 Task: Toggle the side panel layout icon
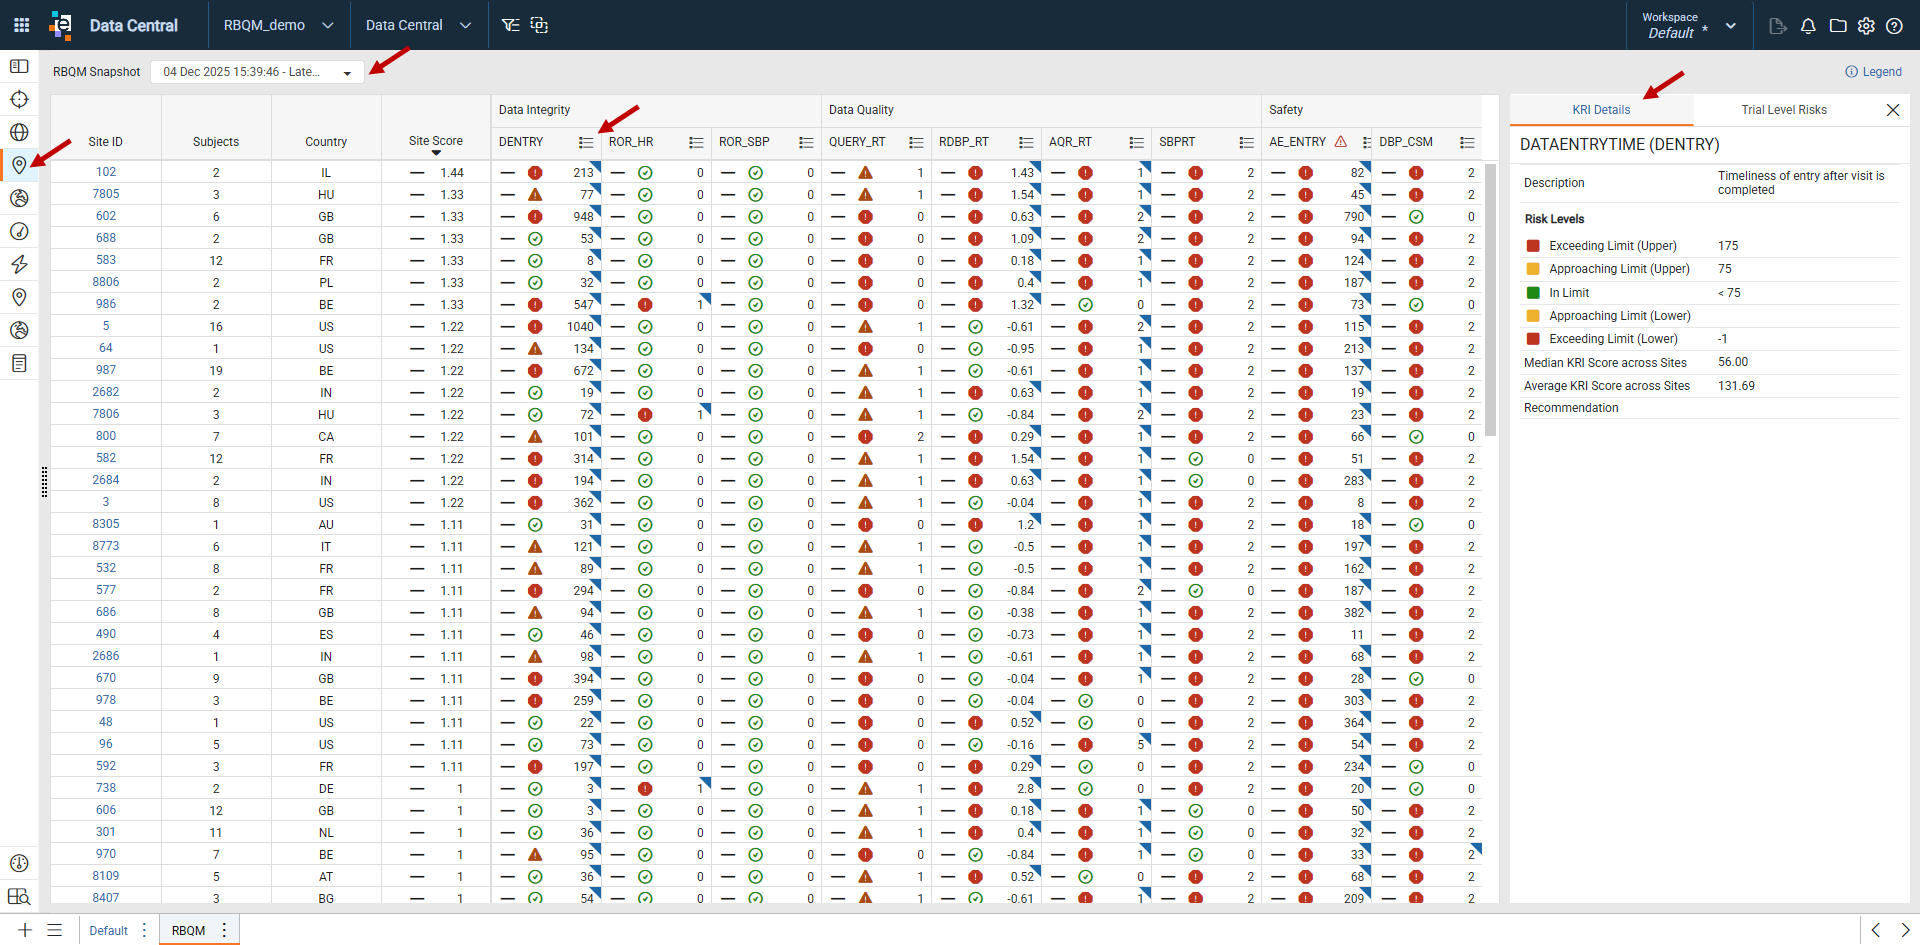[x=19, y=66]
